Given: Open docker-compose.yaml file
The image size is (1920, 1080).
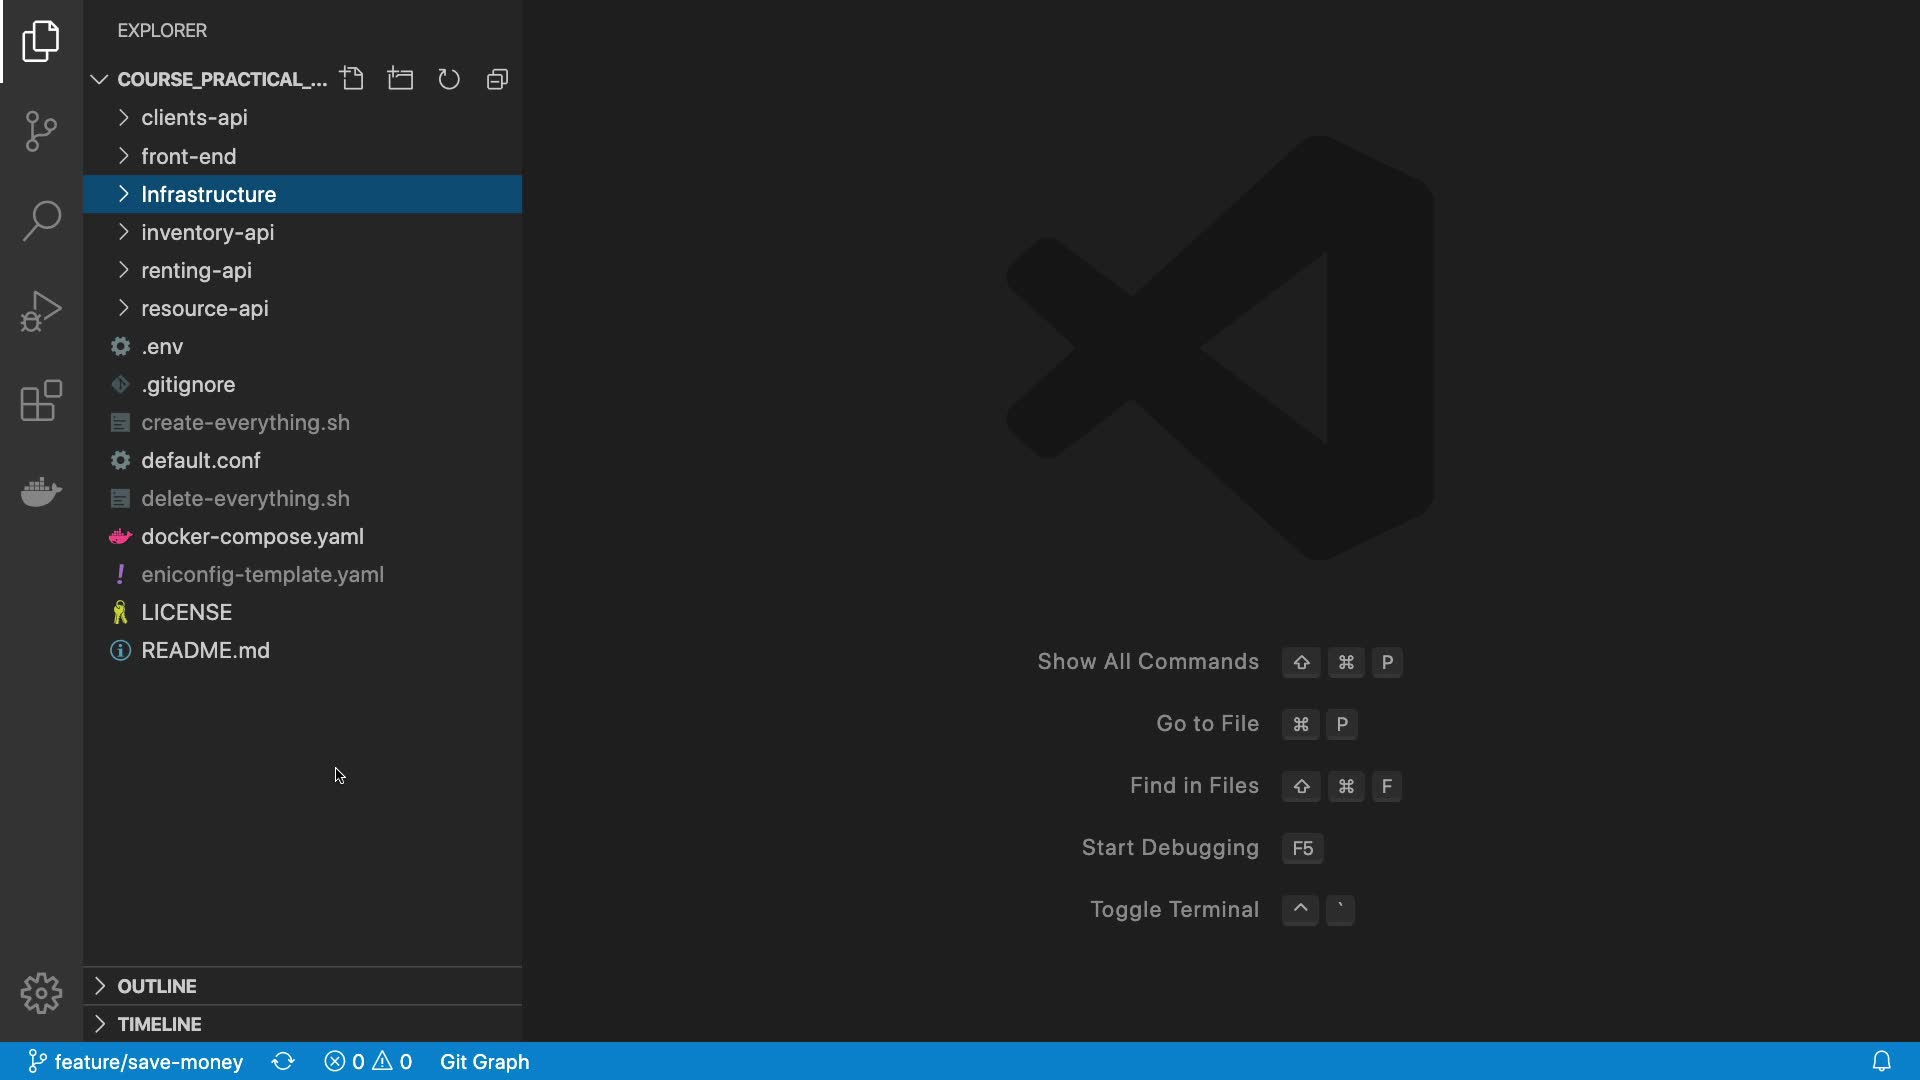Looking at the screenshot, I should pos(252,537).
